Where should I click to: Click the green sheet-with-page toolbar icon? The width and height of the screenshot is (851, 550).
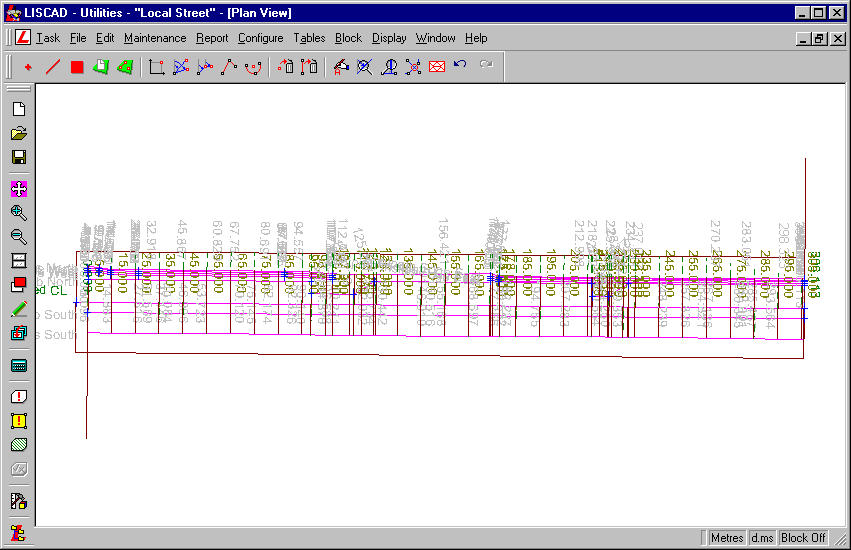[101, 67]
